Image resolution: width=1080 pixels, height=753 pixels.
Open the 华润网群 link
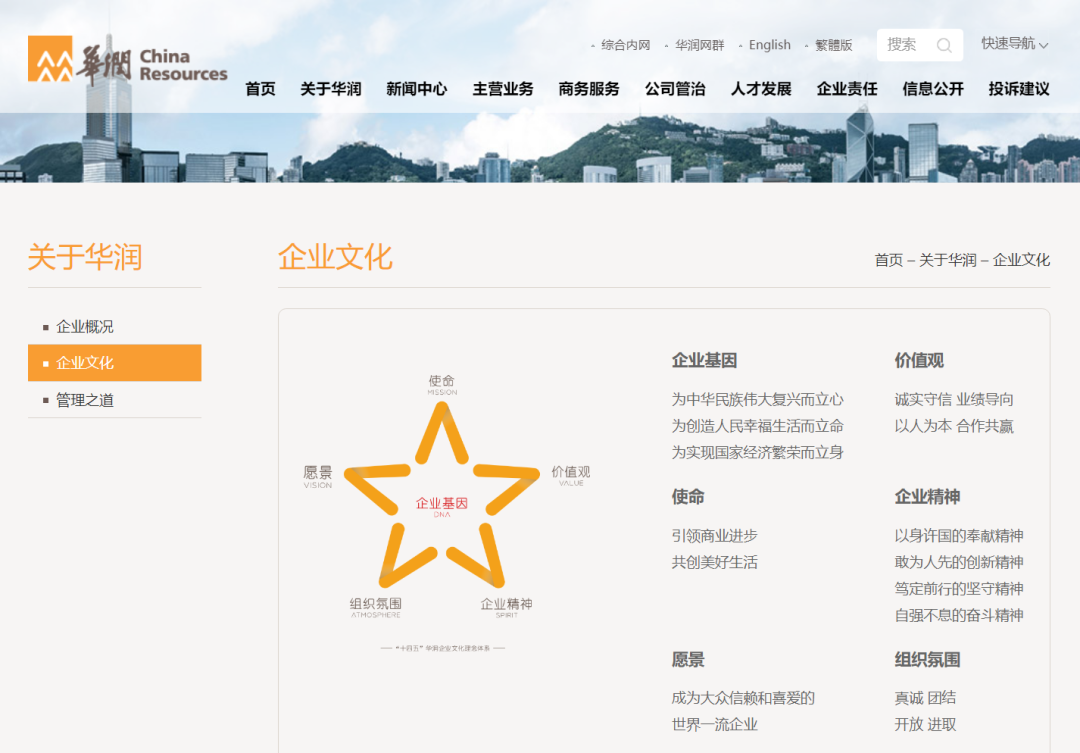pos(699,45)
